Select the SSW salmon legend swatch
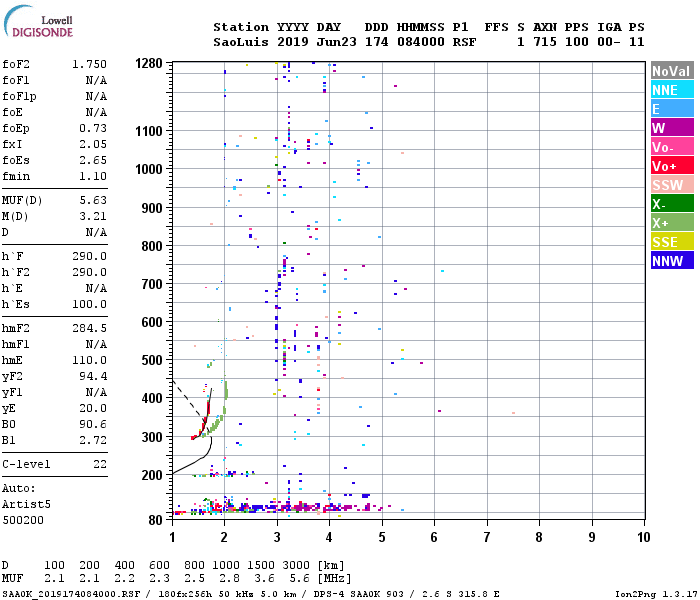The image size is (700, 600). (x=672, y=184)
